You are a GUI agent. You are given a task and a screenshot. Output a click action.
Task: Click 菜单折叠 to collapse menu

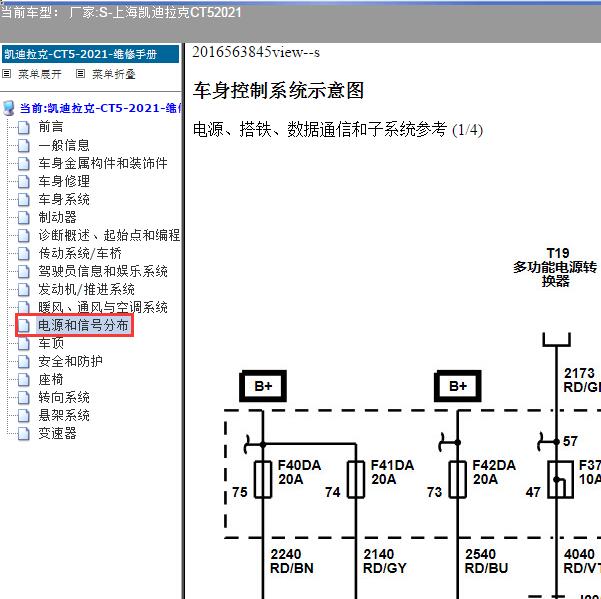click(x=114, y=74)
